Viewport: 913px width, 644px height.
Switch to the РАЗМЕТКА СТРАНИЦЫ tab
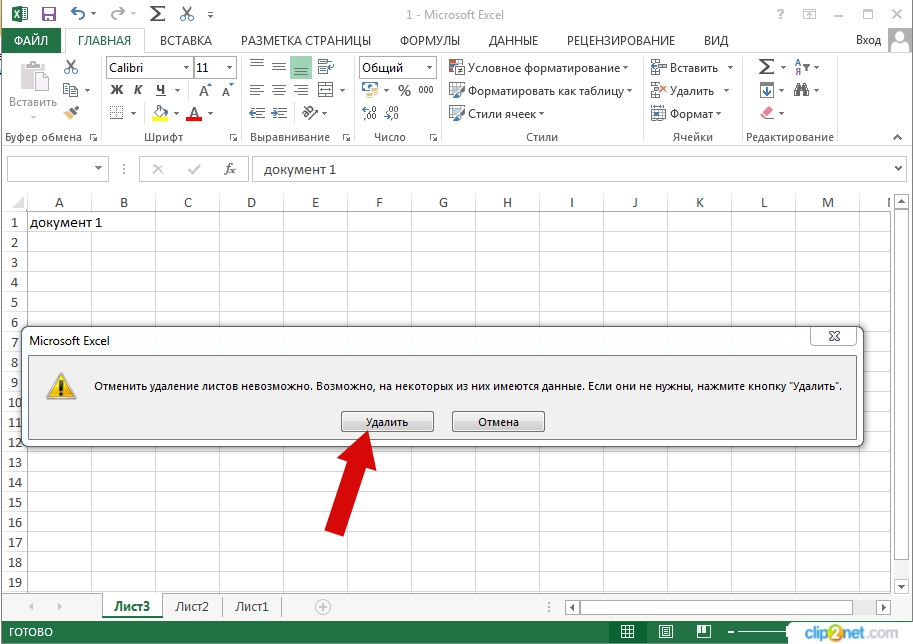306,40
